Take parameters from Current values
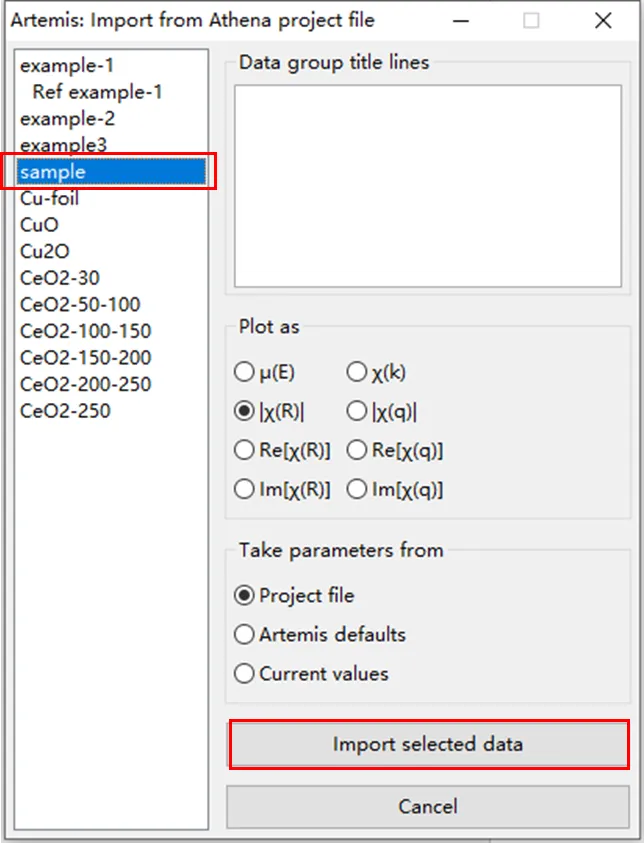Image resolution: width=644 pixels, height=843 pixels. [244, 673]
